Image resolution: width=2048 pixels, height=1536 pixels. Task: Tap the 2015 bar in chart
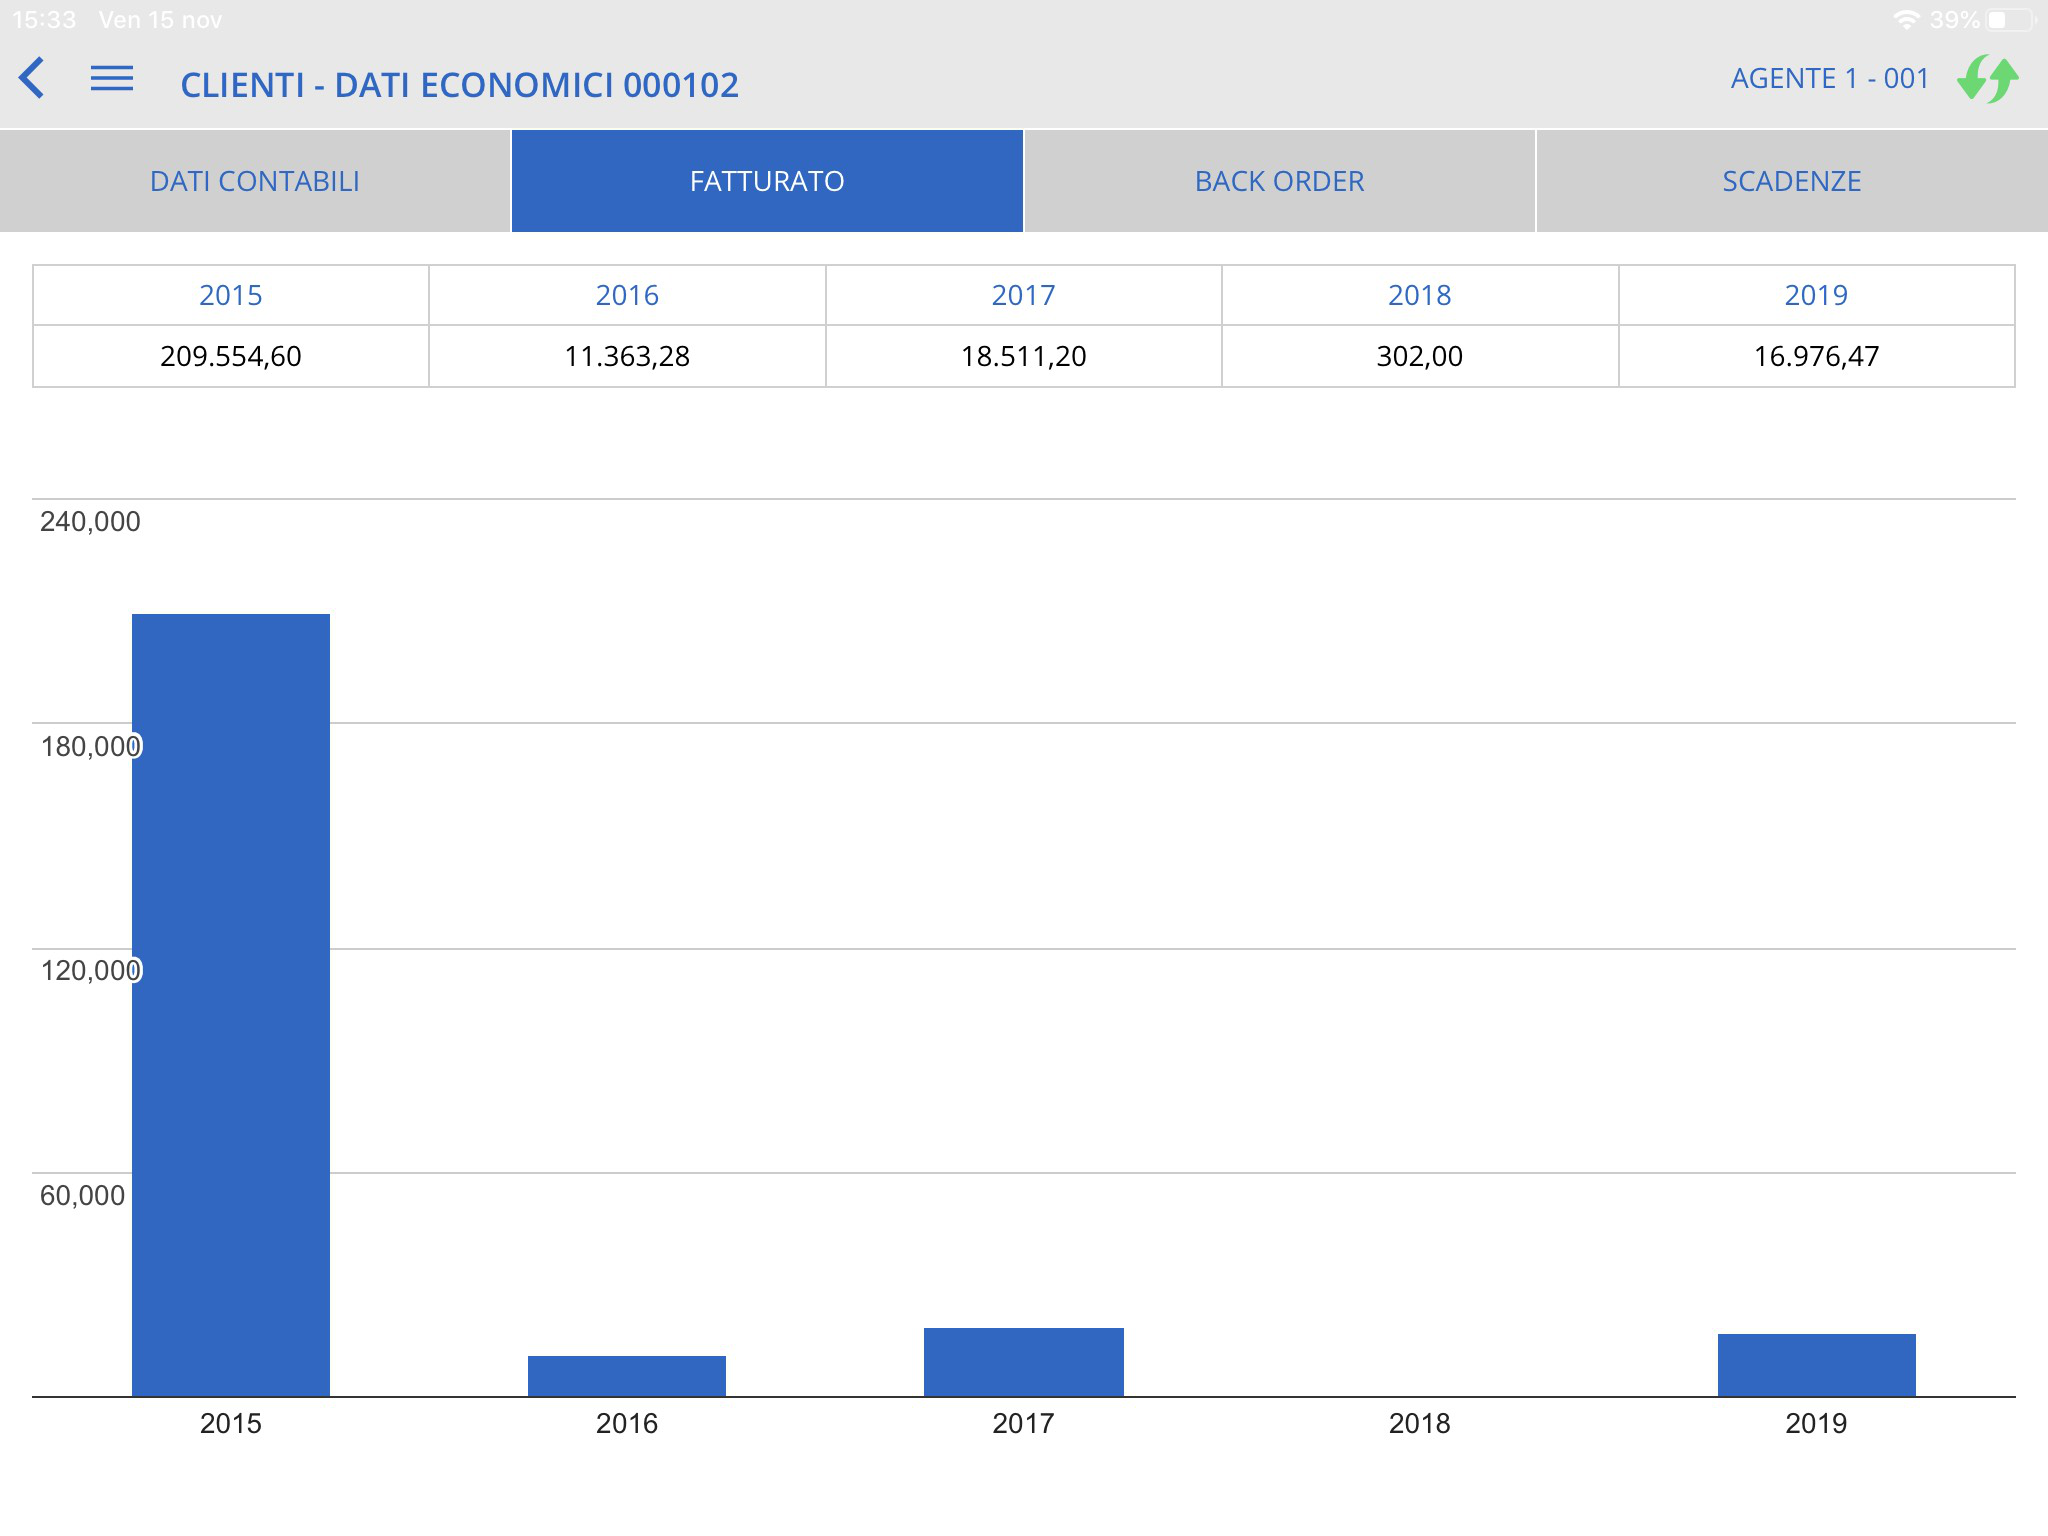231,1005
